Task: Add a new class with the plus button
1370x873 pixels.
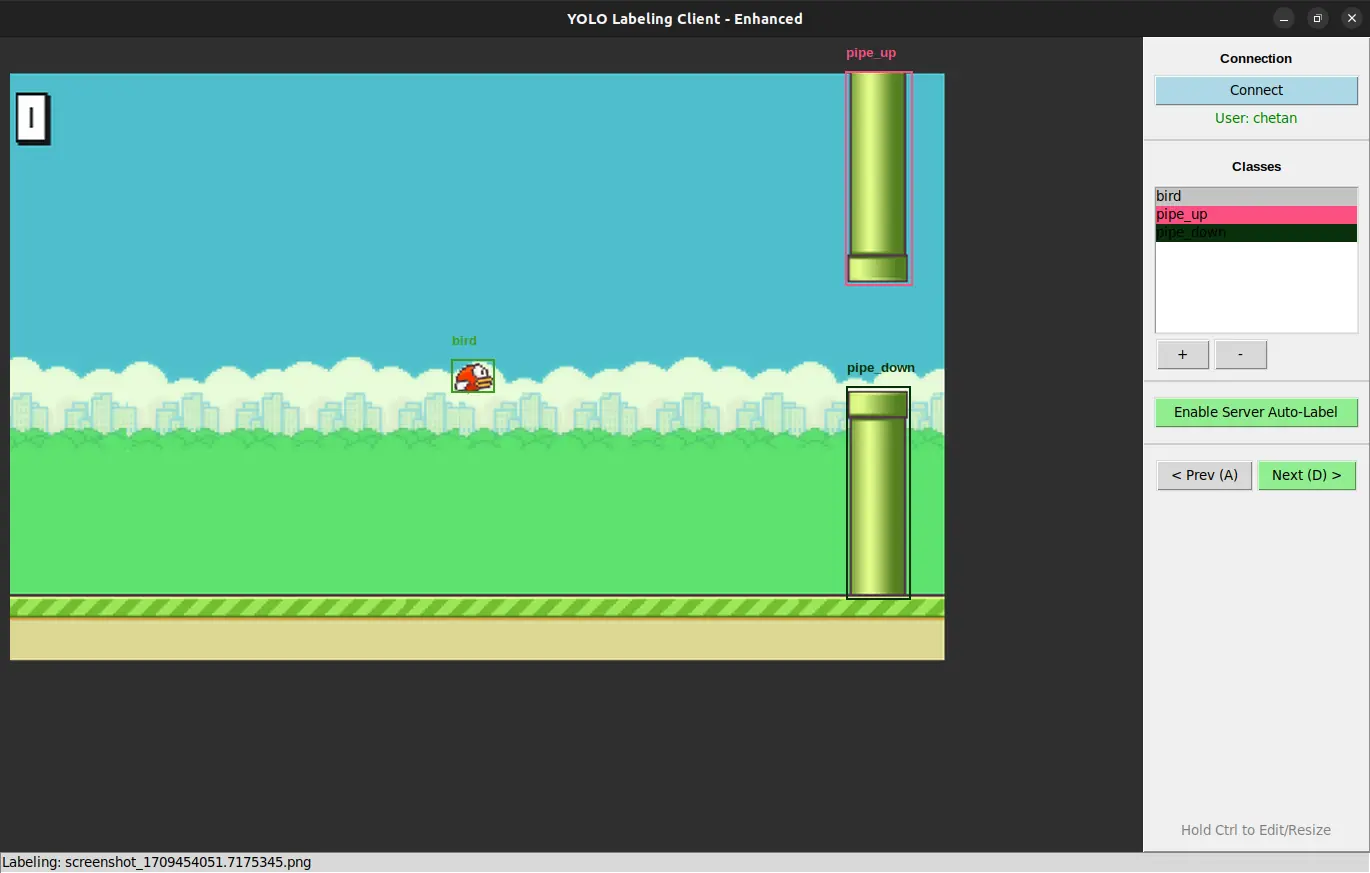Action: 1183,355
